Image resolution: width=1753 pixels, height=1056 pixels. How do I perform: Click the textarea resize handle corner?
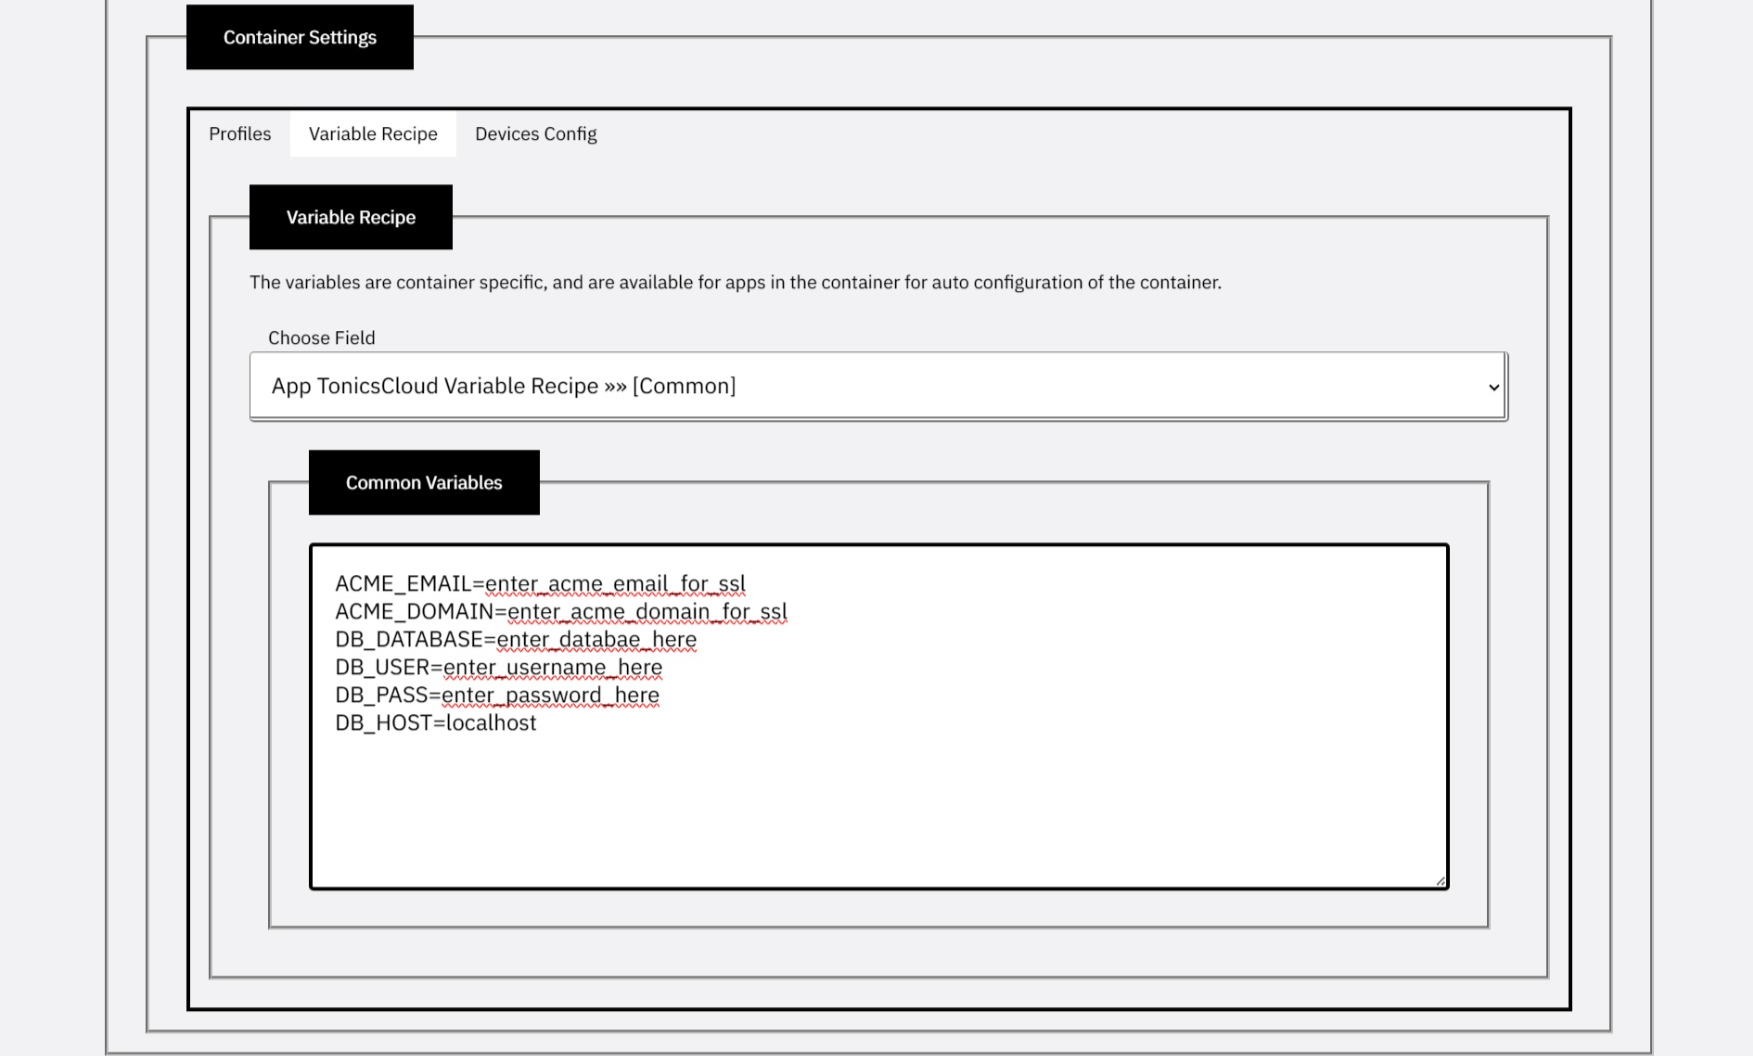(x=1439, y=880)
